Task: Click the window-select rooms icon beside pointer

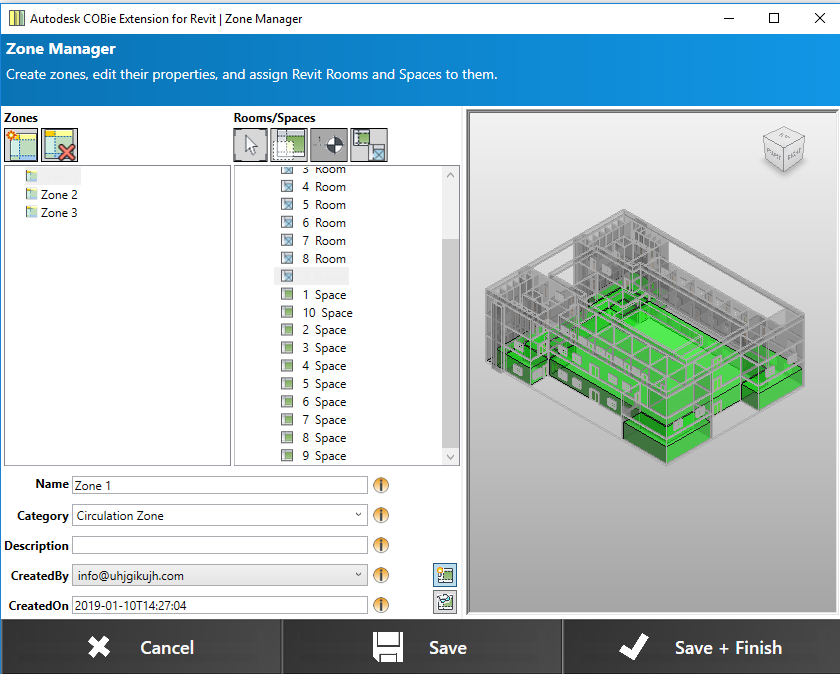Action: pyautogui.click(x=289, y=145)
